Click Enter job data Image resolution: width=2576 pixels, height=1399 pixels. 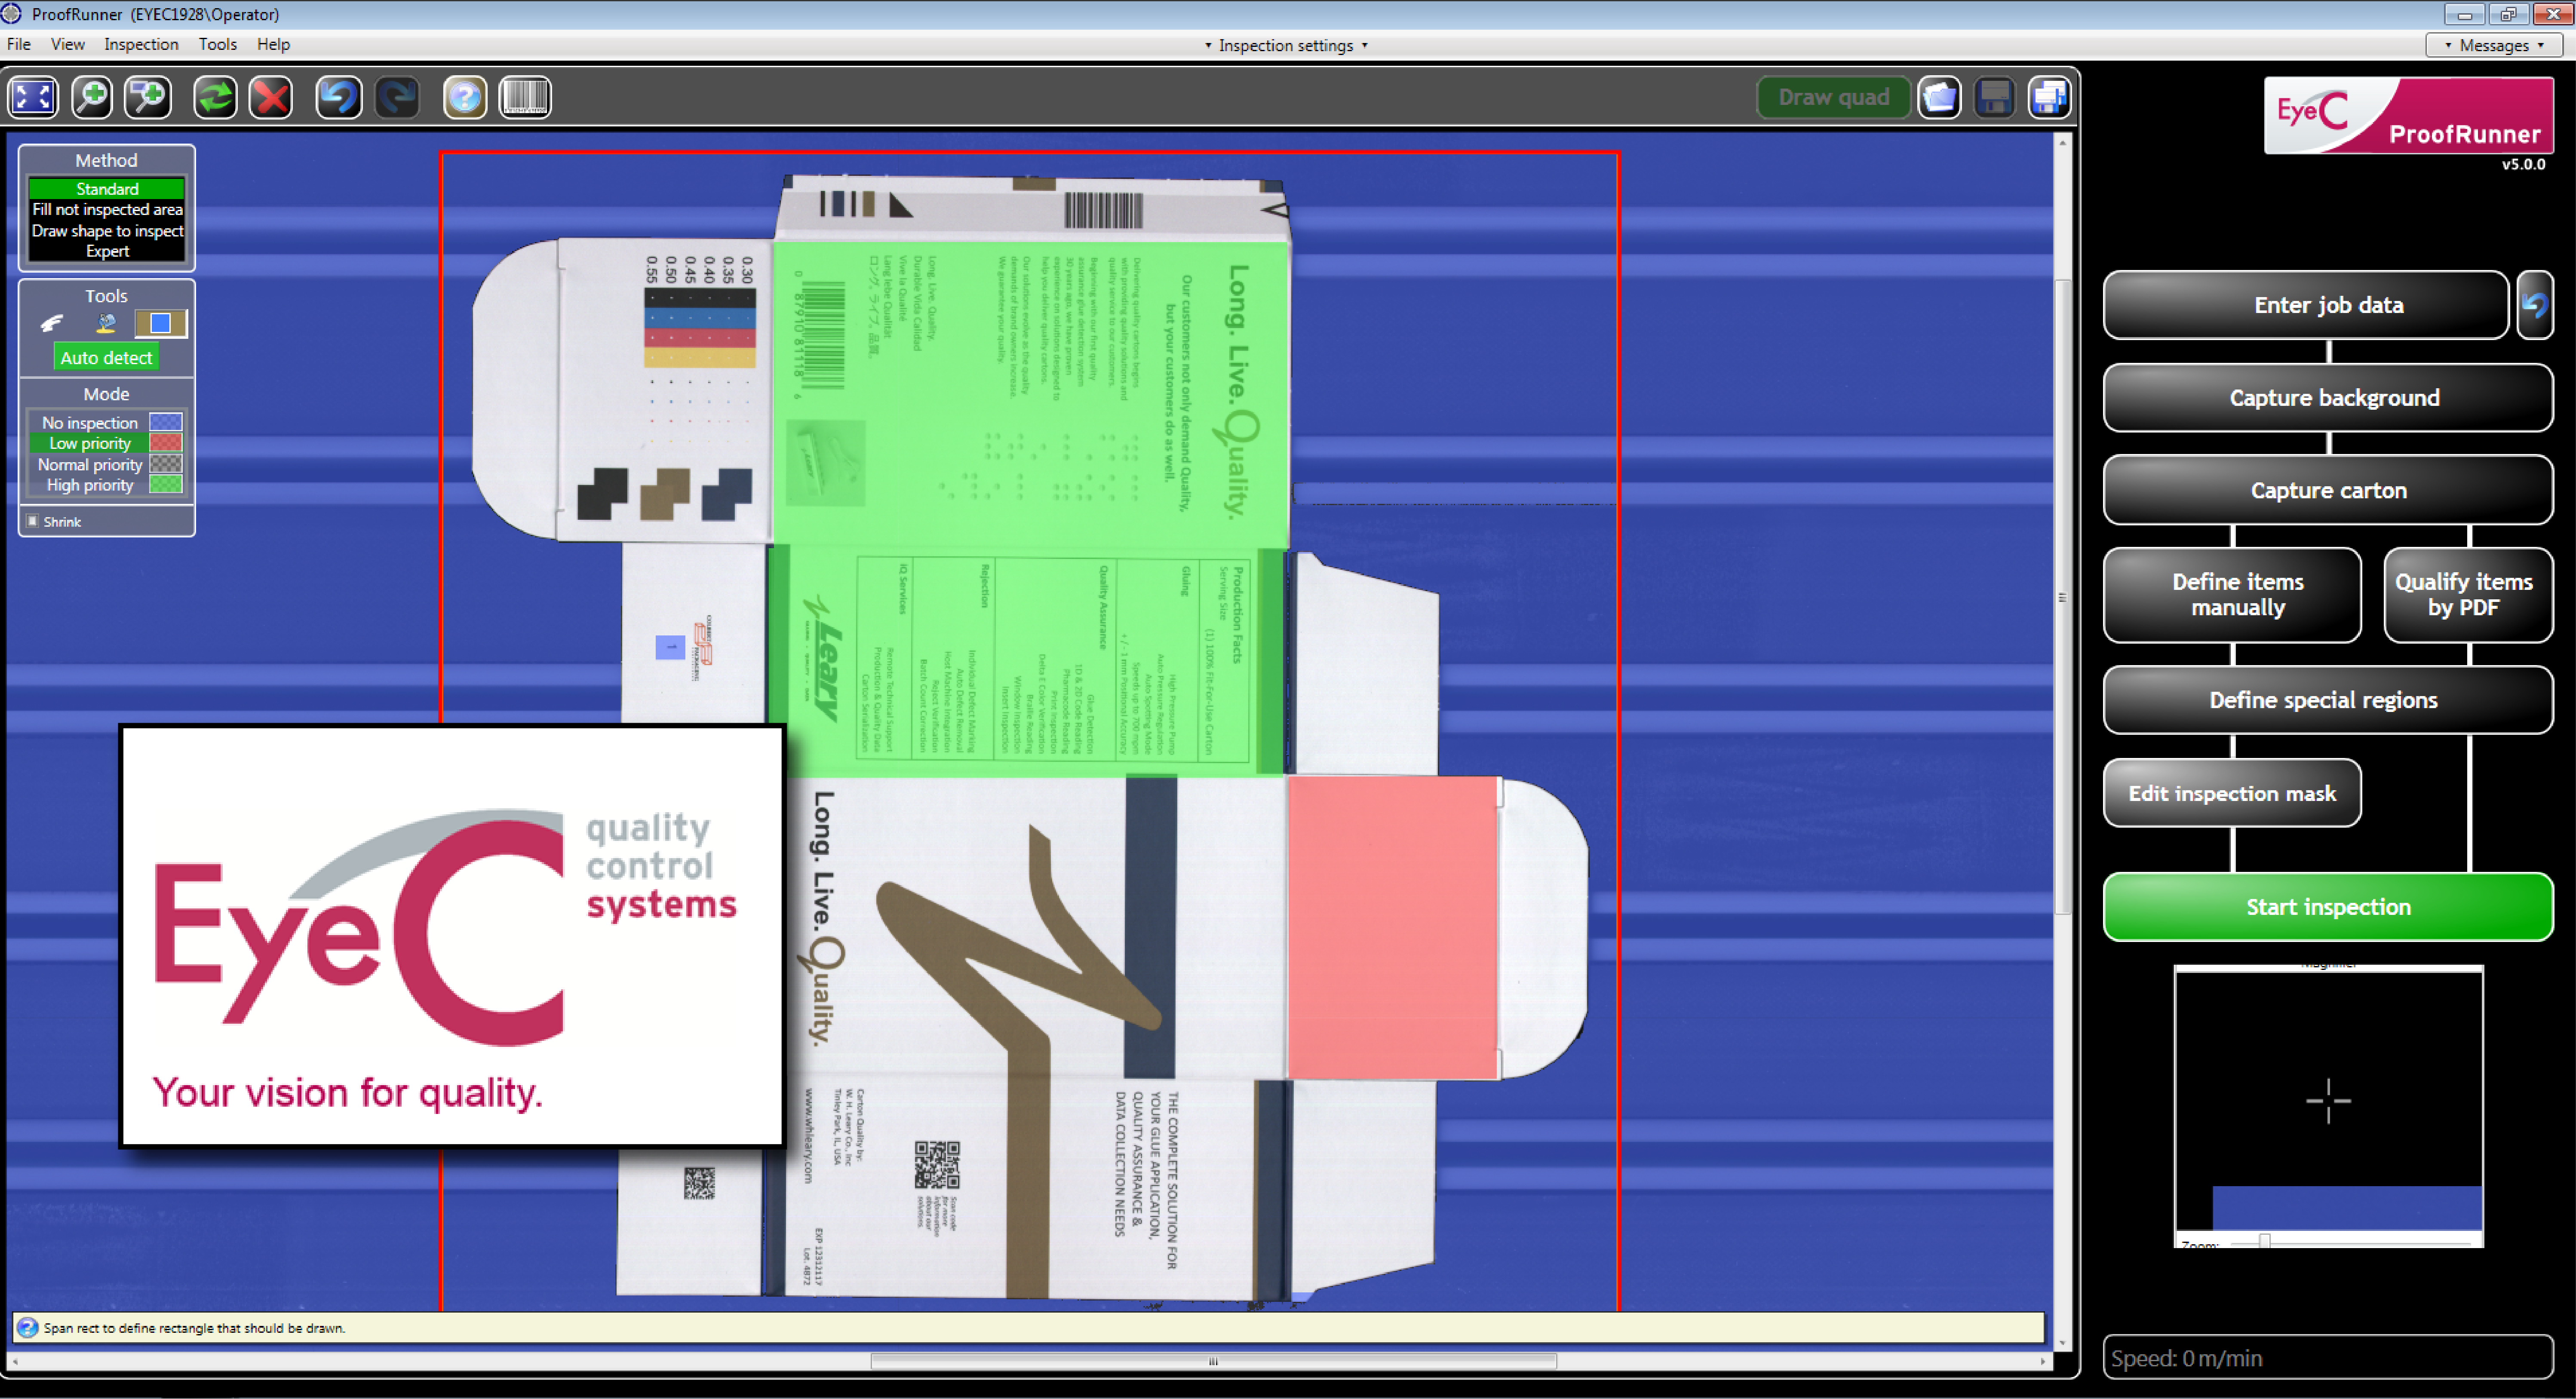[x=2306, y=305]
